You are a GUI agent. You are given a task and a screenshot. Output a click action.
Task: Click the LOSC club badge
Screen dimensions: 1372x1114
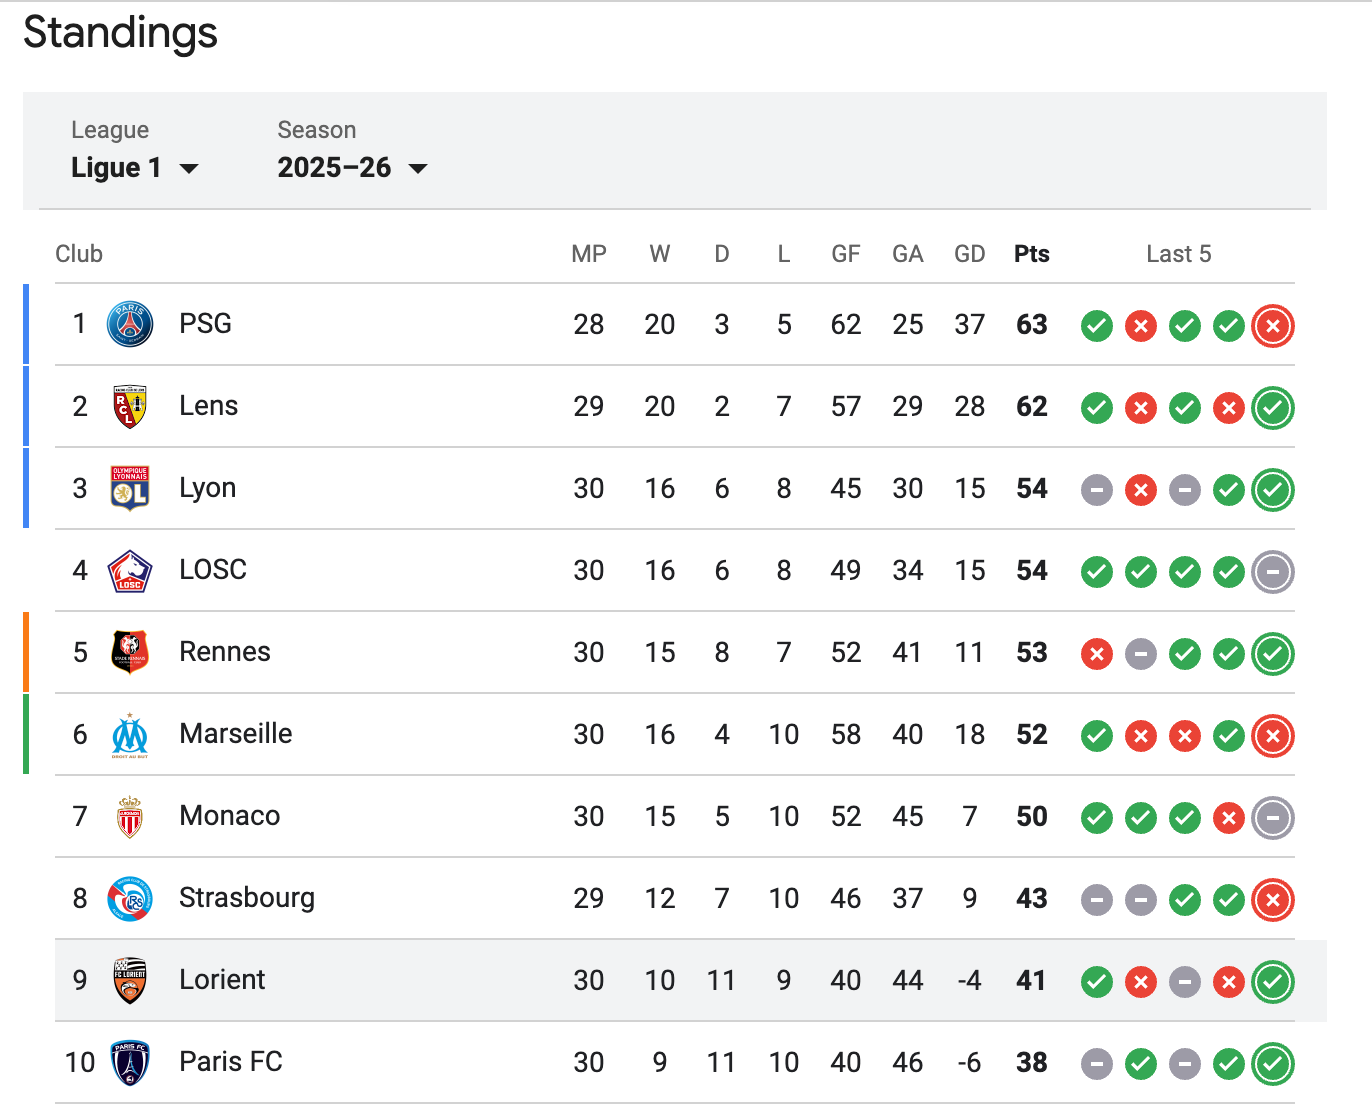click(x=130, y=570)
